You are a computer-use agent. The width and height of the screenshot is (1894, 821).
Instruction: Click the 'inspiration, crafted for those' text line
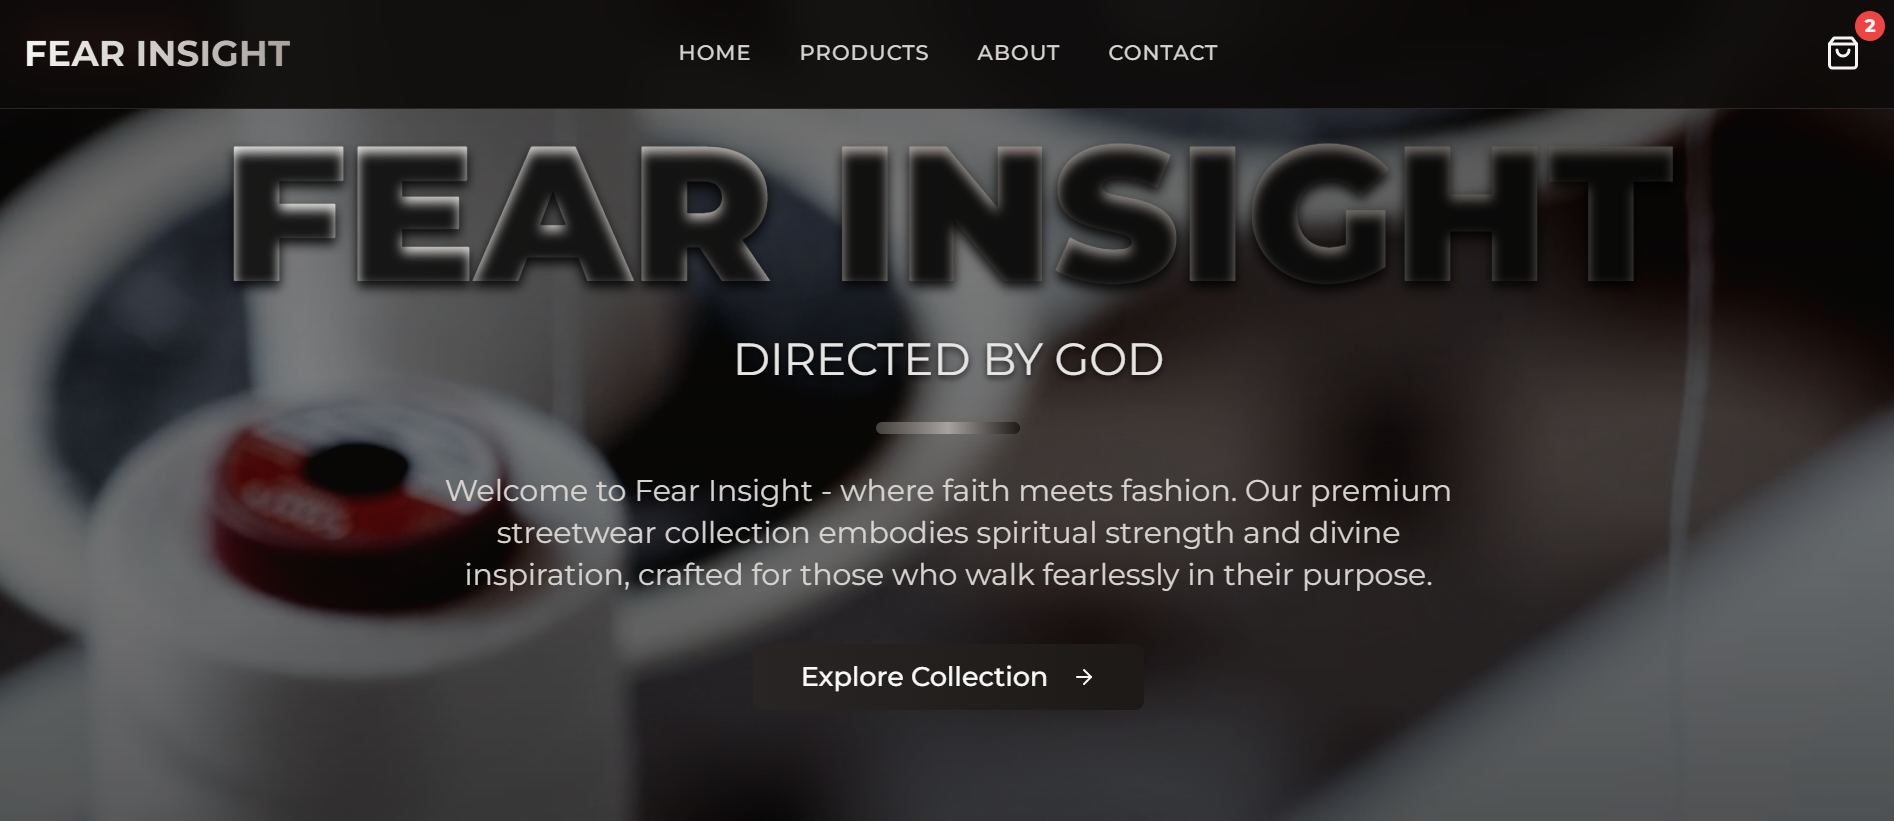tap(948, 575)
